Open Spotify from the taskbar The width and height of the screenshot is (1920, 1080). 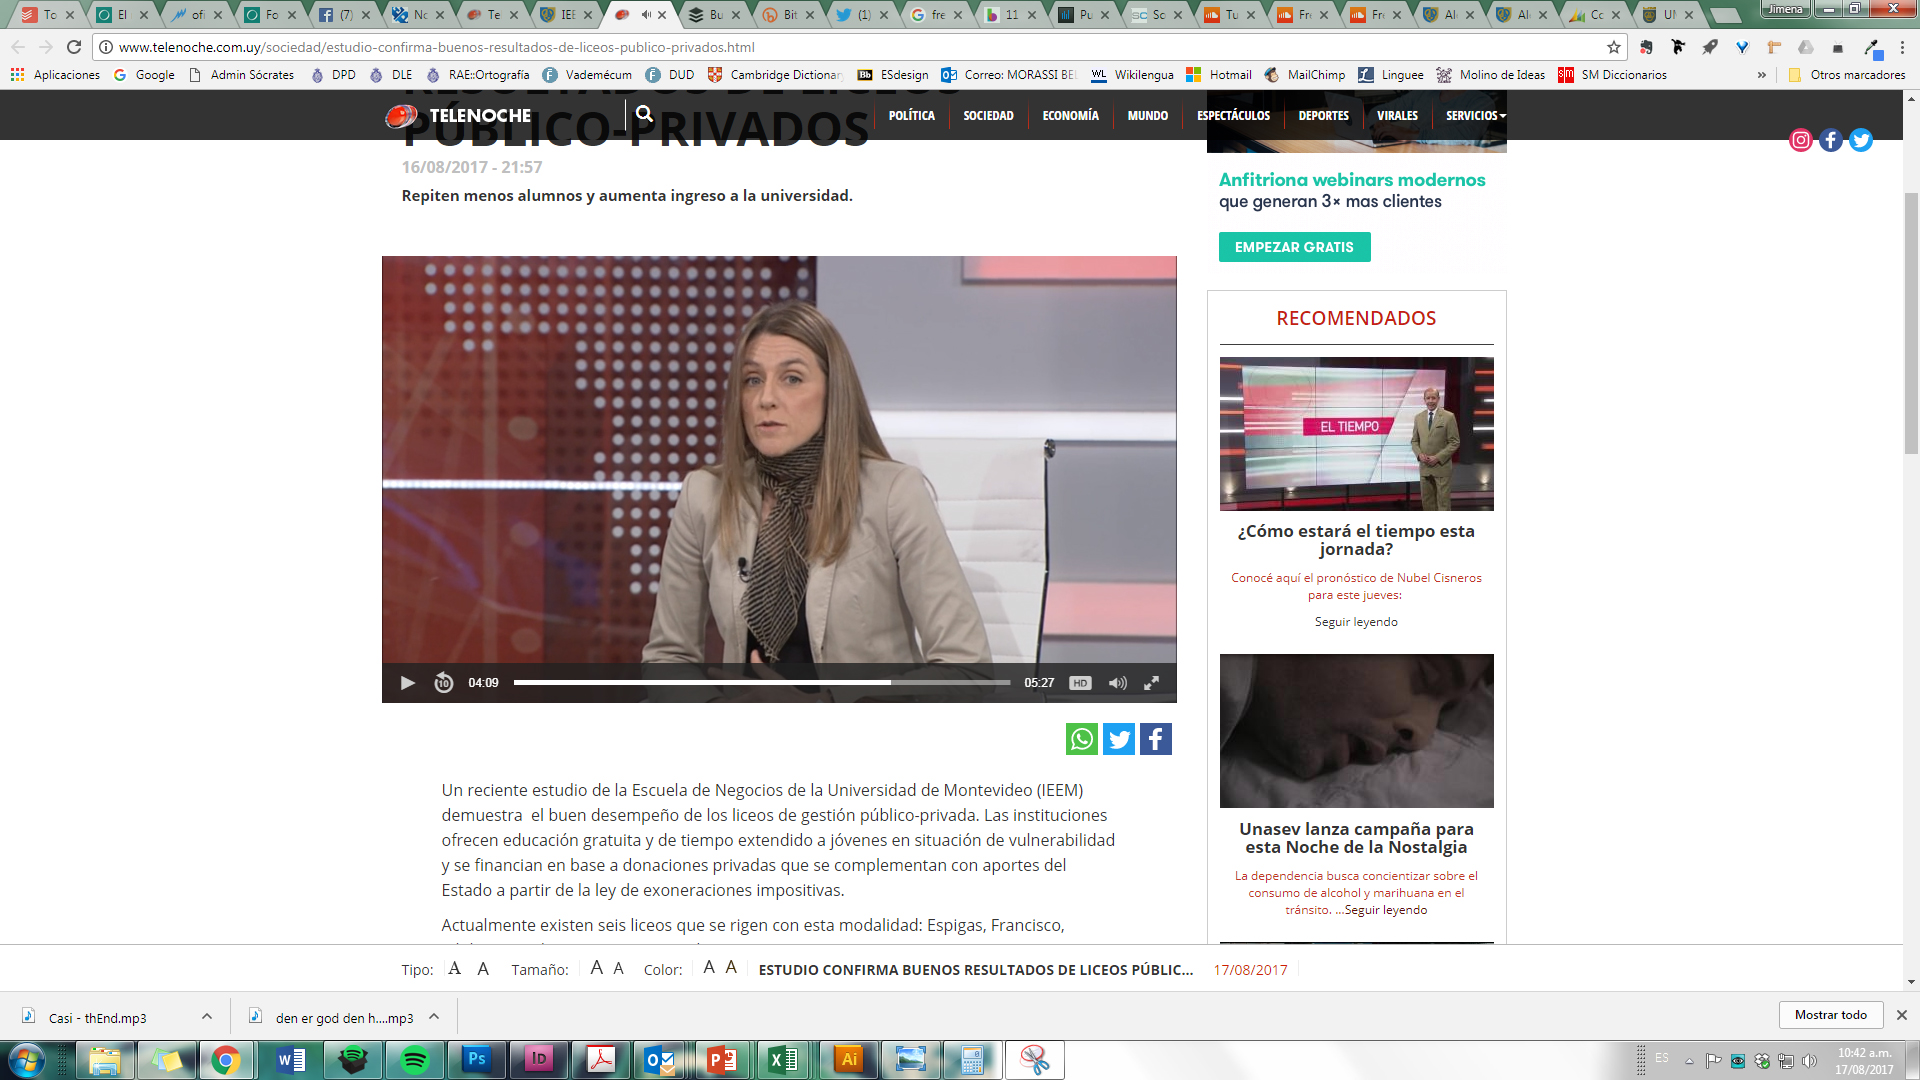click(x=415, y=1060)
